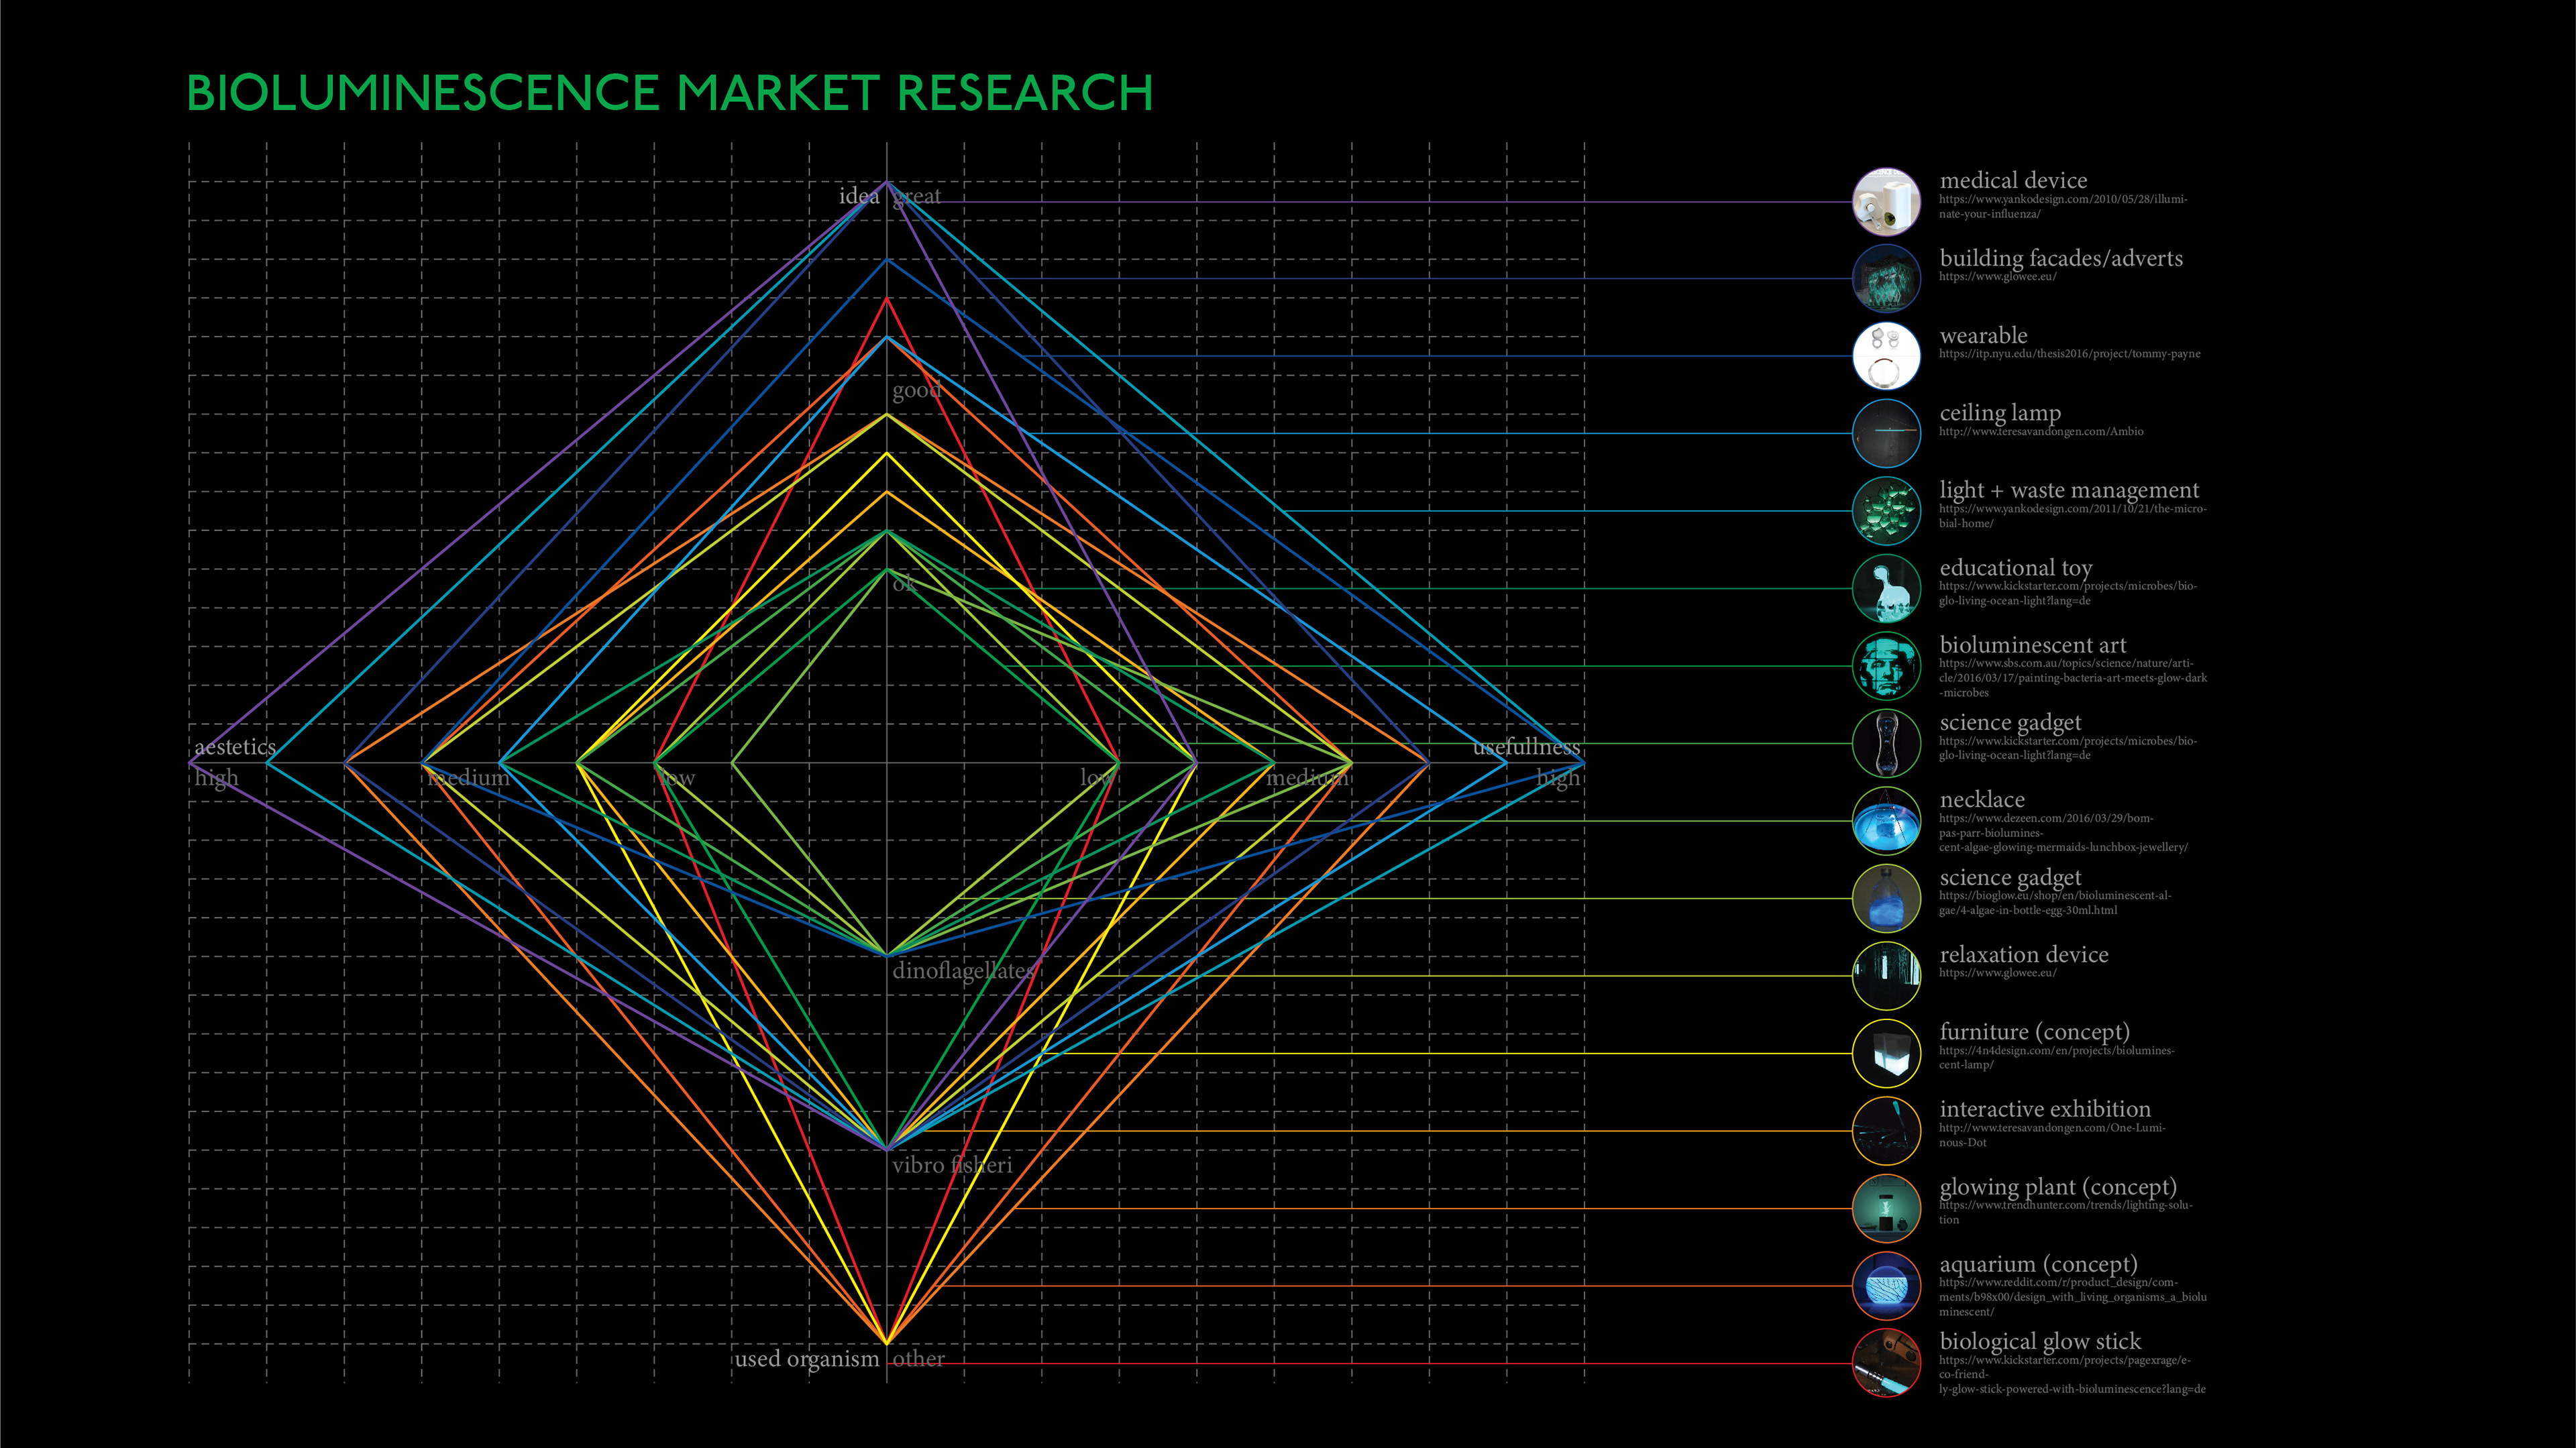Select the "high" label beneath usefullness
Screen dimensions: 2576x1448
1558,778
